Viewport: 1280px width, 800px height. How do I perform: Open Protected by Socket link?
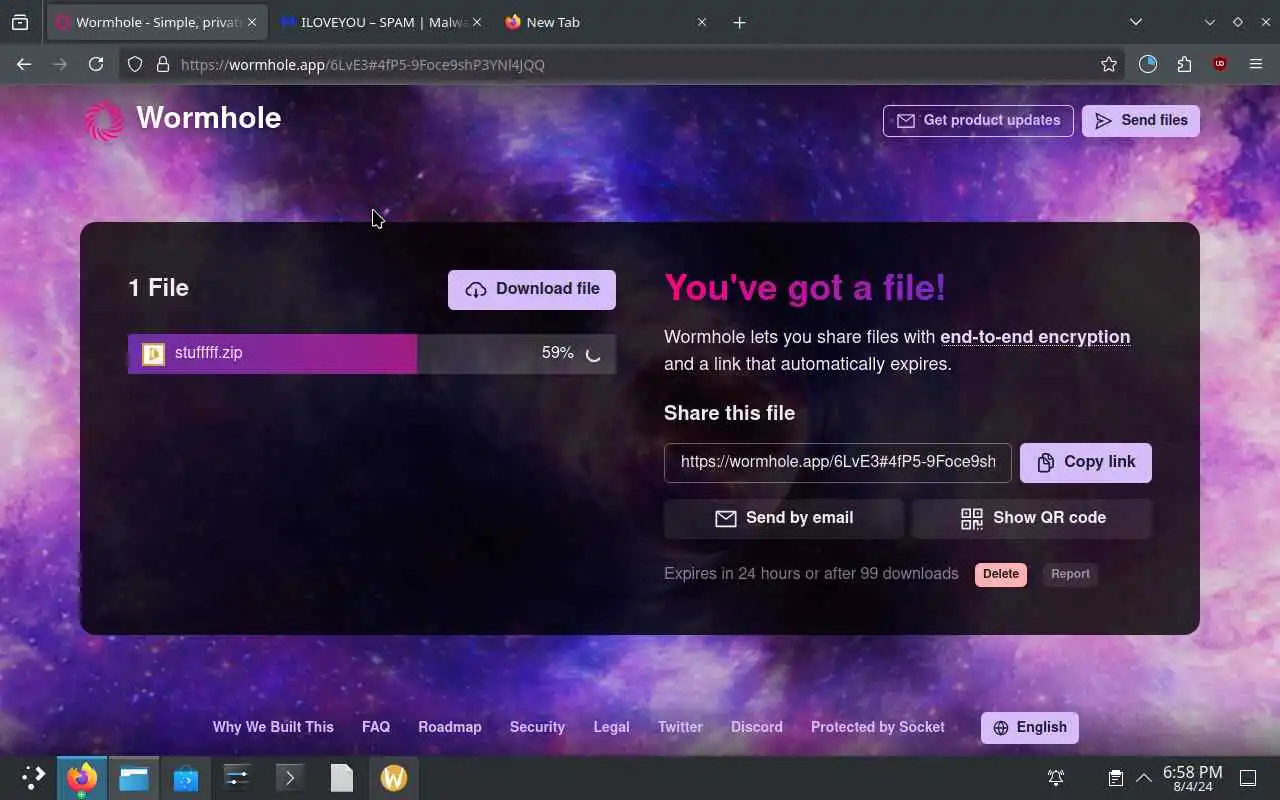(x=878, y=727)
